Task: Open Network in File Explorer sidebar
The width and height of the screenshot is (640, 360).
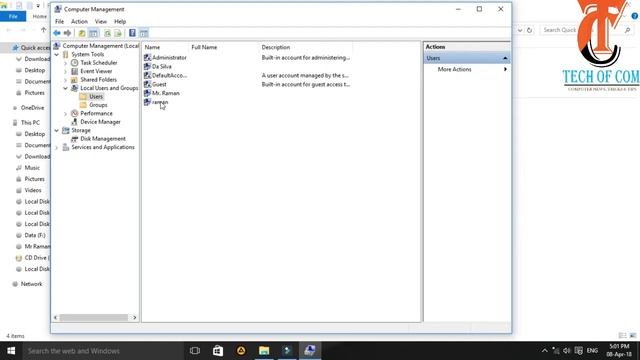Action: tap(31, 284)
